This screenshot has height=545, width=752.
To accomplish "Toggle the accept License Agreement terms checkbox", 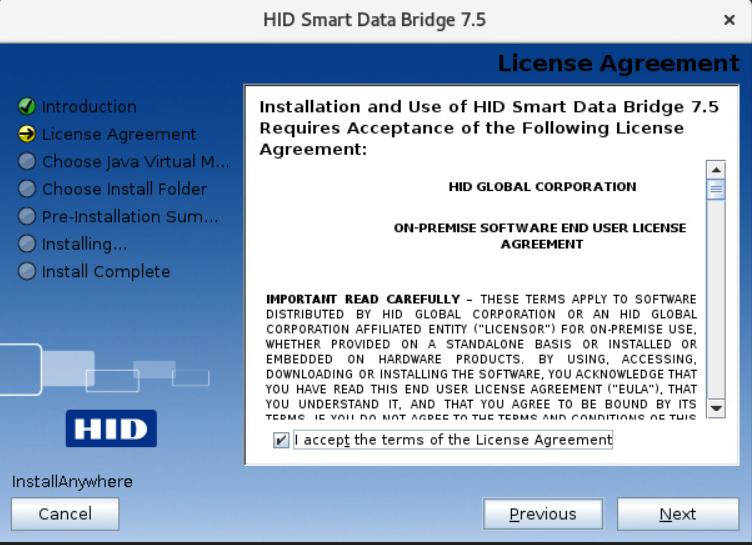I will tap(281, 440).
